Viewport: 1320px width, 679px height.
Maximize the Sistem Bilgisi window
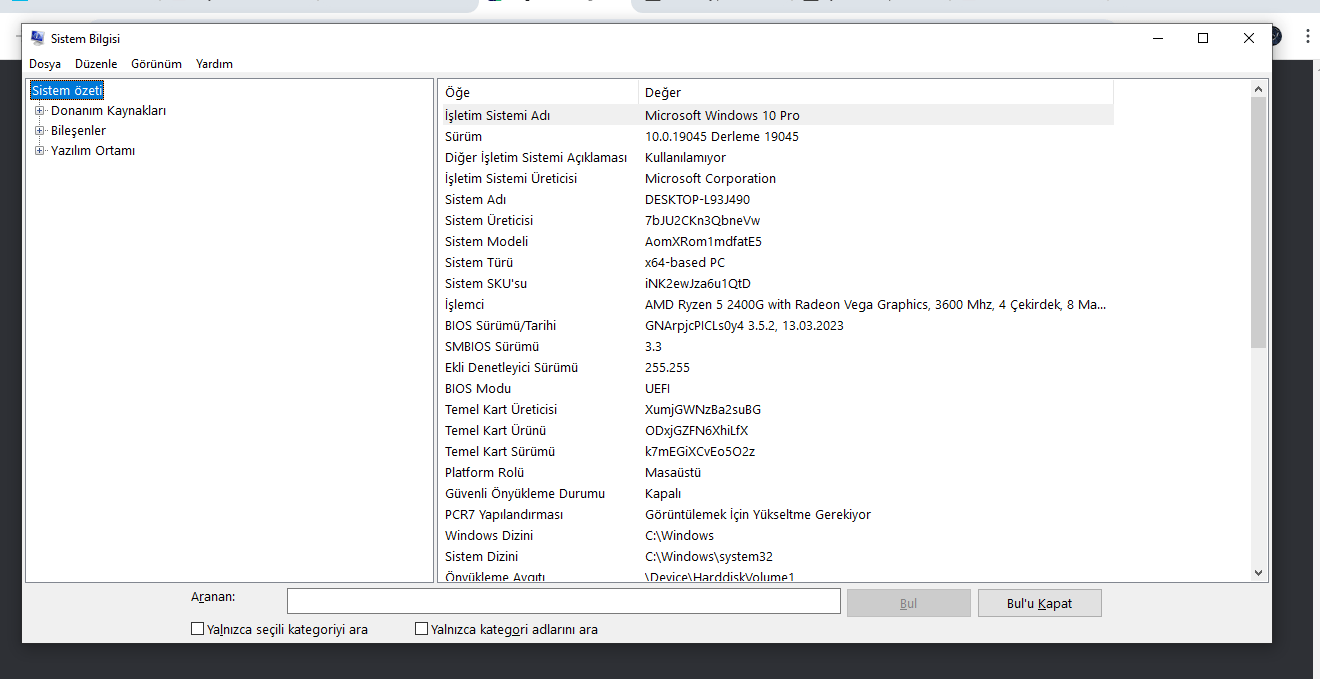1203,38
